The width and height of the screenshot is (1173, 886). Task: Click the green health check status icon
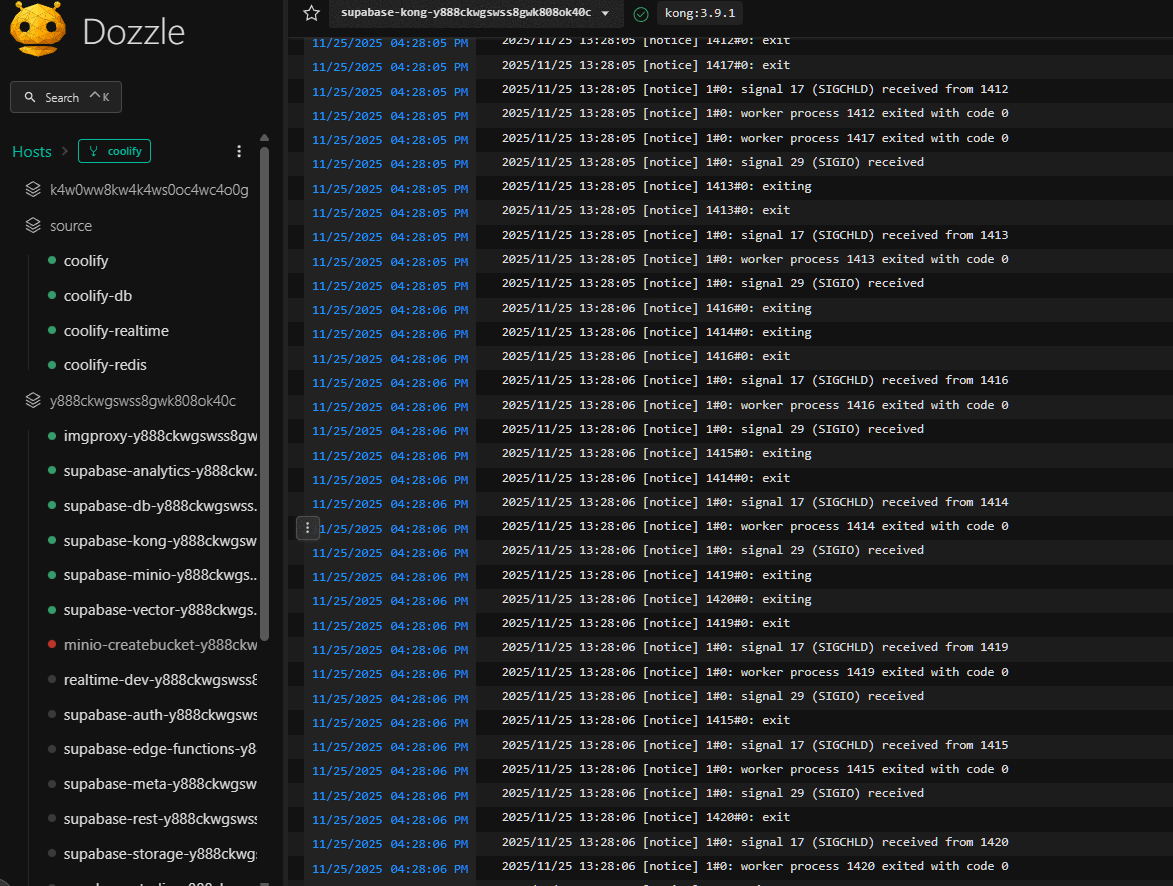(x=641, y=13)
